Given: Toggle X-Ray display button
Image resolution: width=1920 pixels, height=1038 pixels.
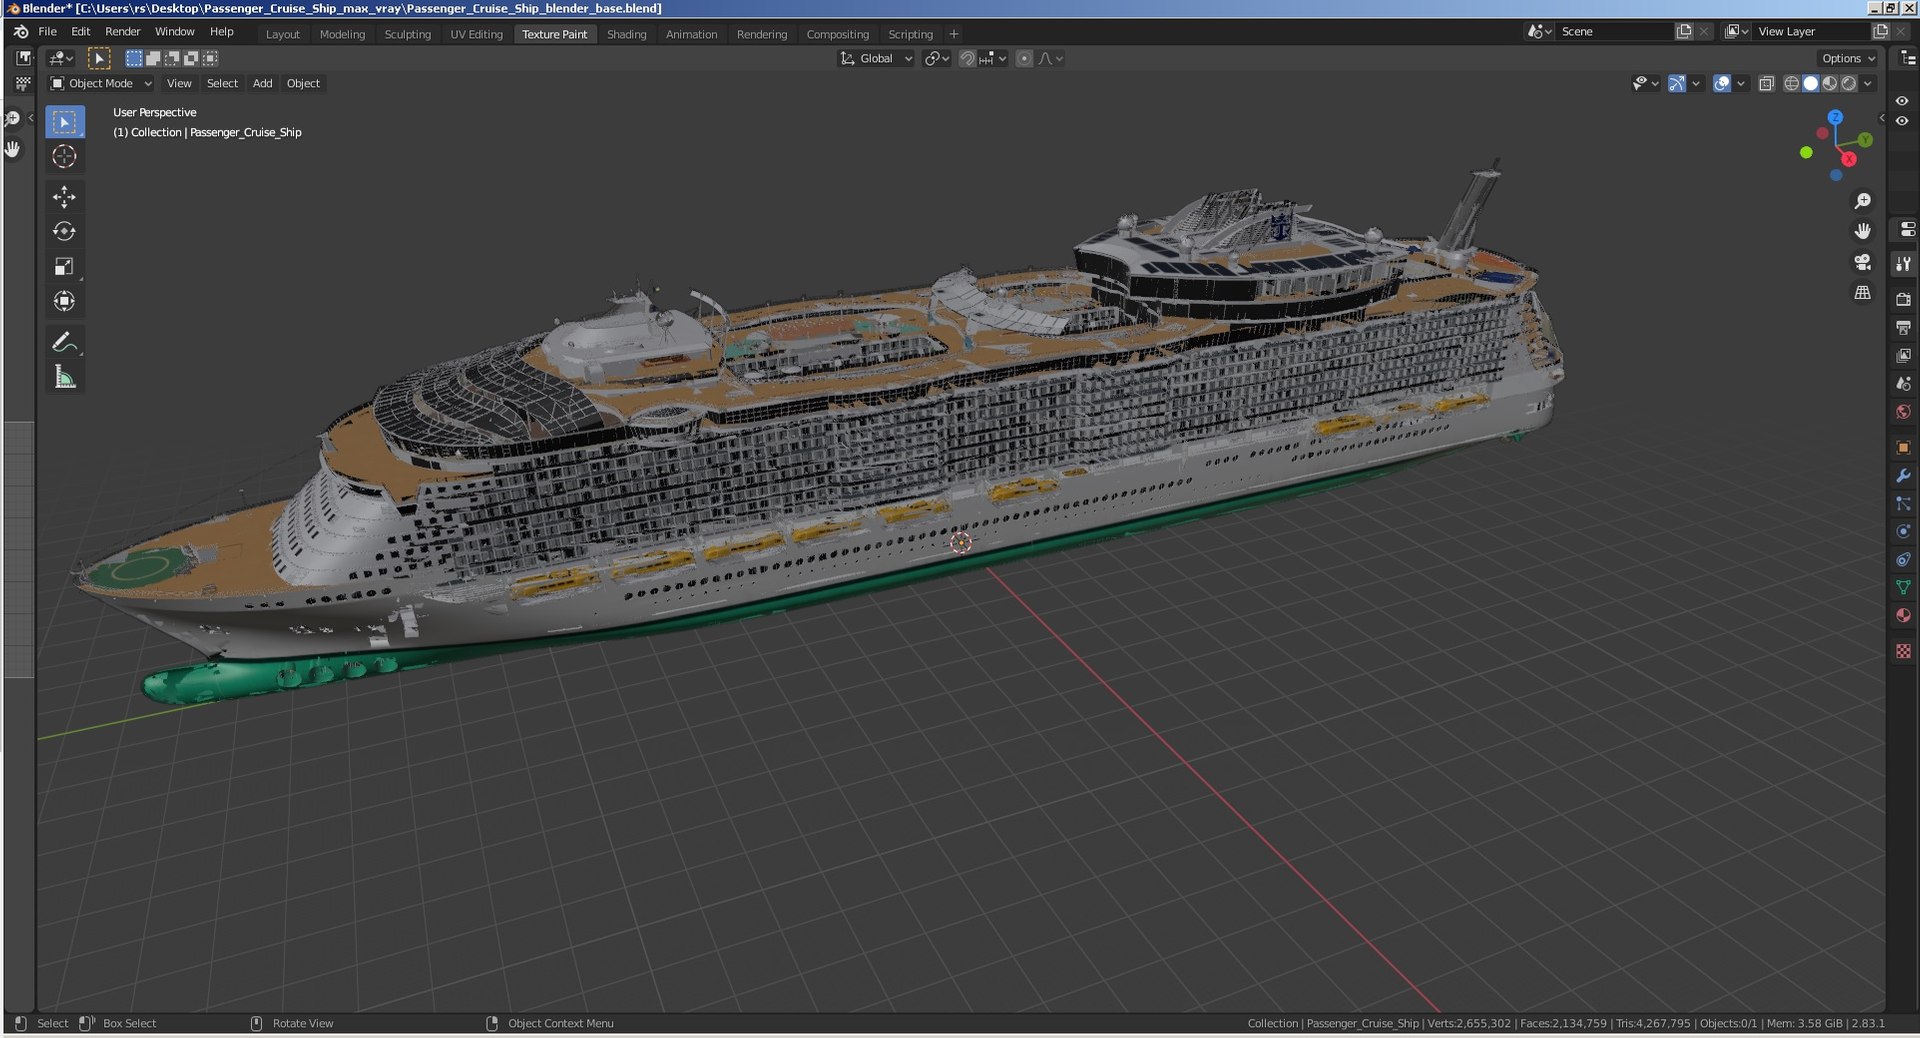Looking at the screenshot, I should (x=1766, y=84).
